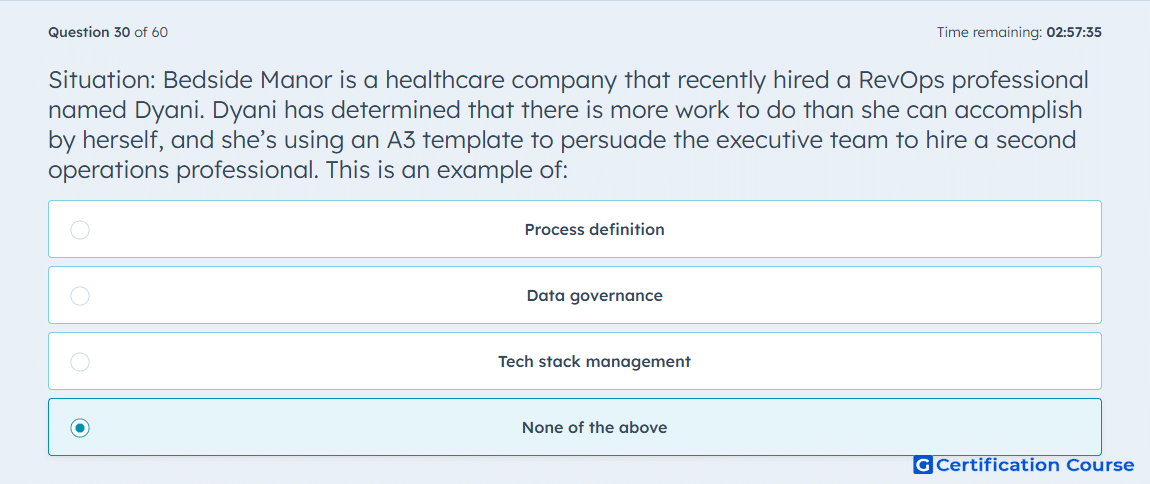
Task: Click the "Process definition" answer text
Action: tap(594, 230)
